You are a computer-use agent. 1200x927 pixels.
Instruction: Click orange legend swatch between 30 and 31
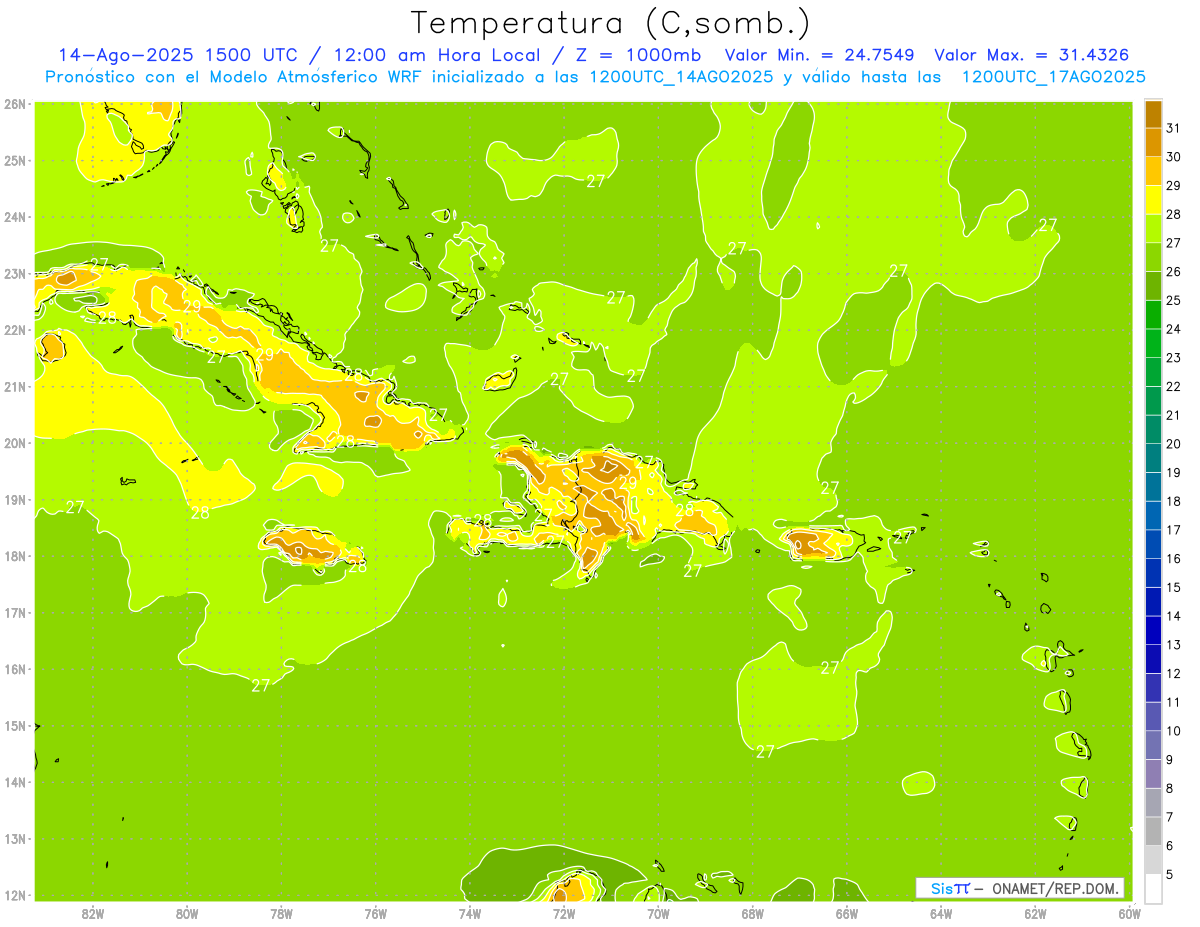point(1153,142)
